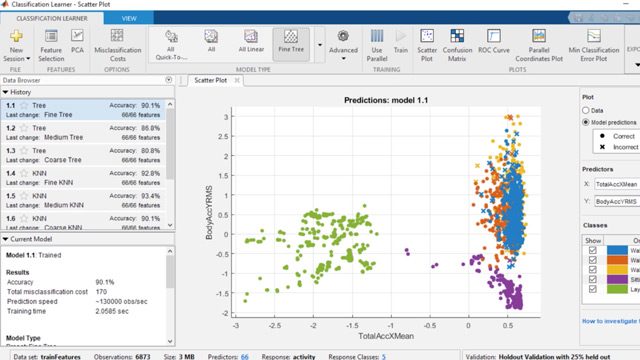Enable PCA option
Viewport: 640px width, 360px height.
[x=77, y=41]
